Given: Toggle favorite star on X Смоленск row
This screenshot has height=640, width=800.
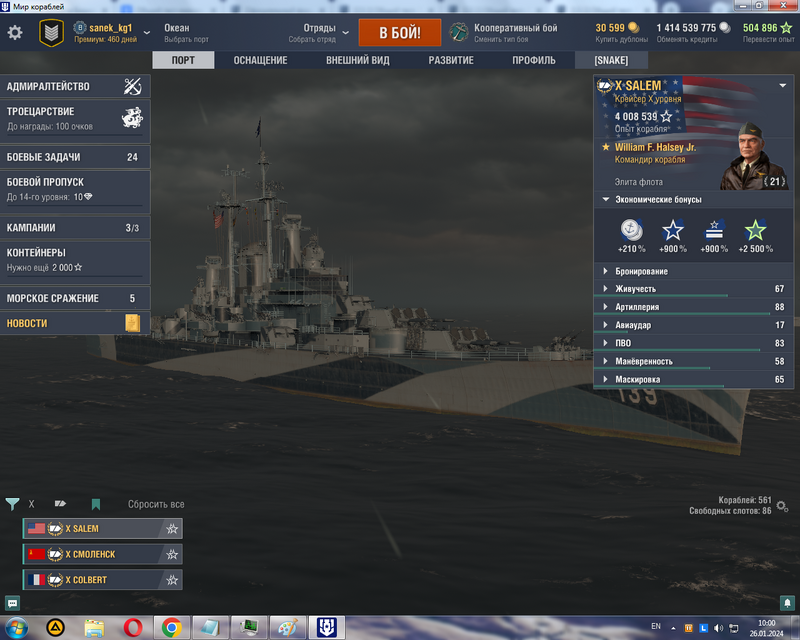Looking at the screenshot, I should coord(172,554).
